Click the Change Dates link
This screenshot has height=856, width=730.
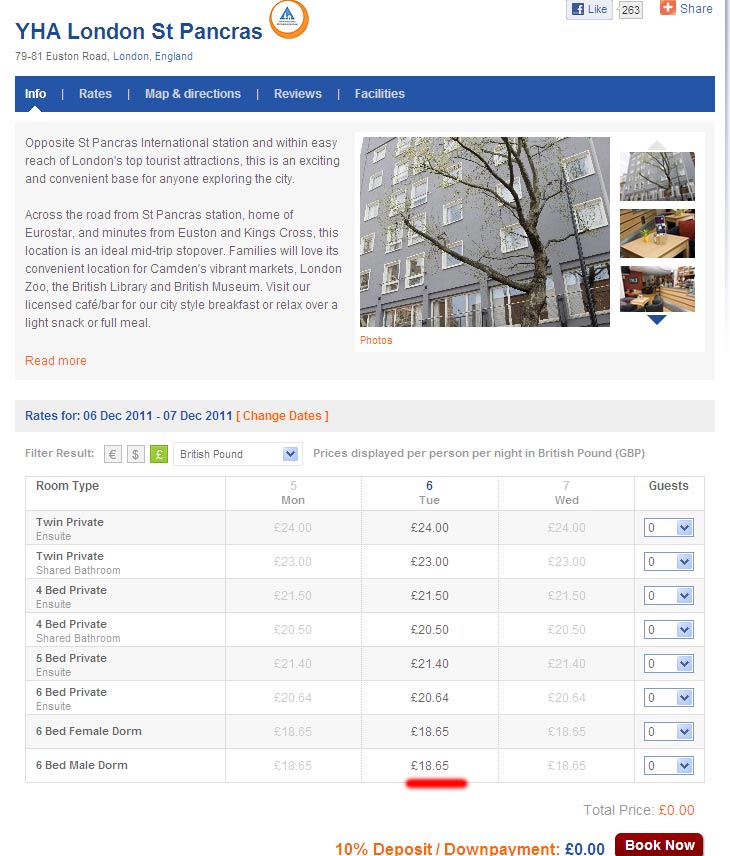pyautogui.click(x=282, y=416)
